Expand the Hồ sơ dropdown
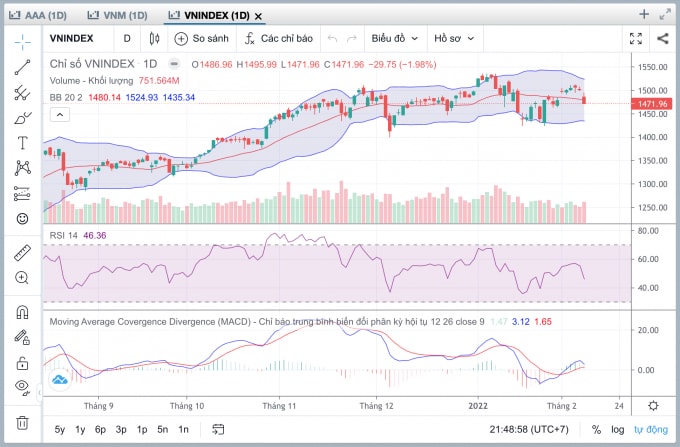 click(454, 39)
